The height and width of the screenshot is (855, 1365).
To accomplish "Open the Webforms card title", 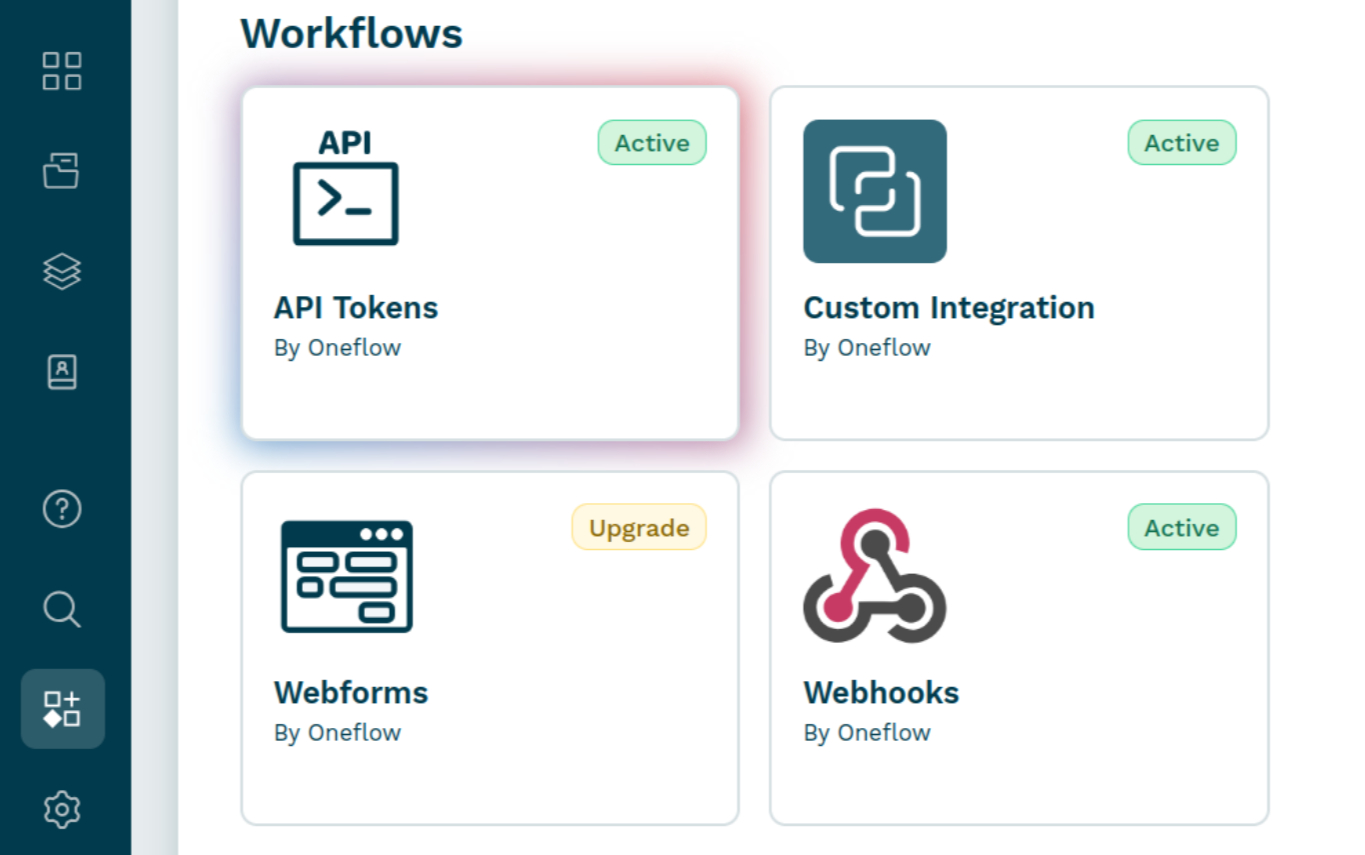I will click(351, 693).
